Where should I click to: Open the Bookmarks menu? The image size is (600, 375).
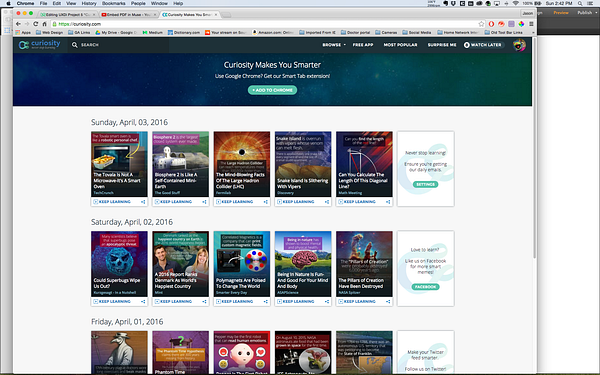point(114,3)
